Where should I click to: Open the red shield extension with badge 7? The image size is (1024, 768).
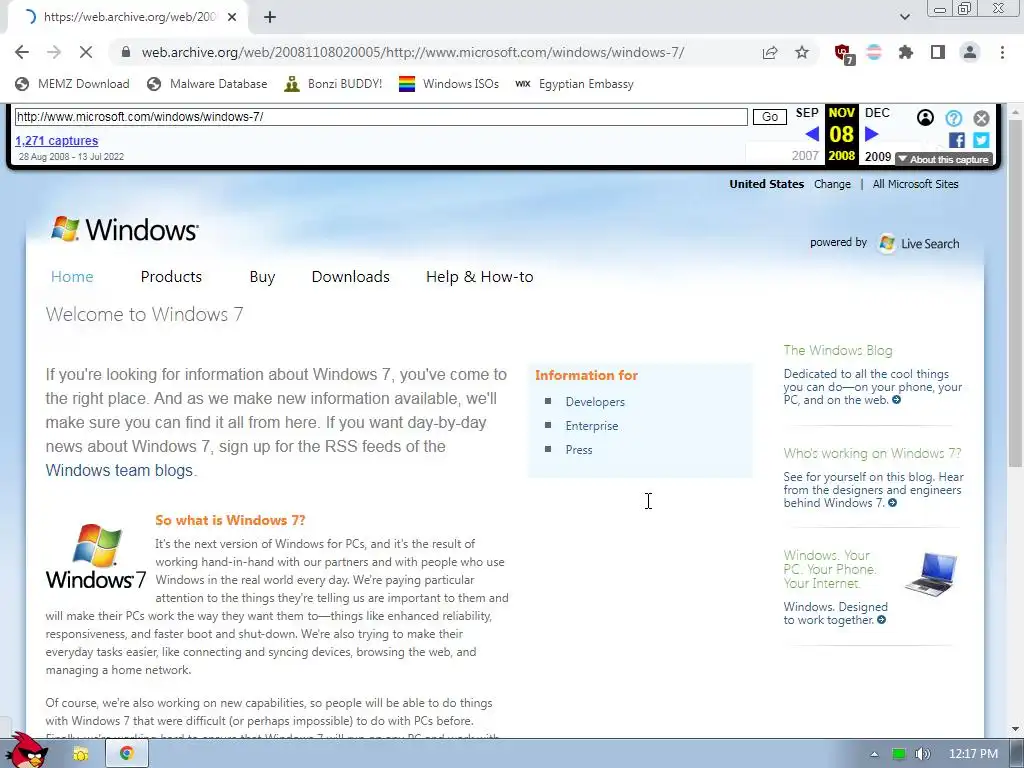(844, 54)
